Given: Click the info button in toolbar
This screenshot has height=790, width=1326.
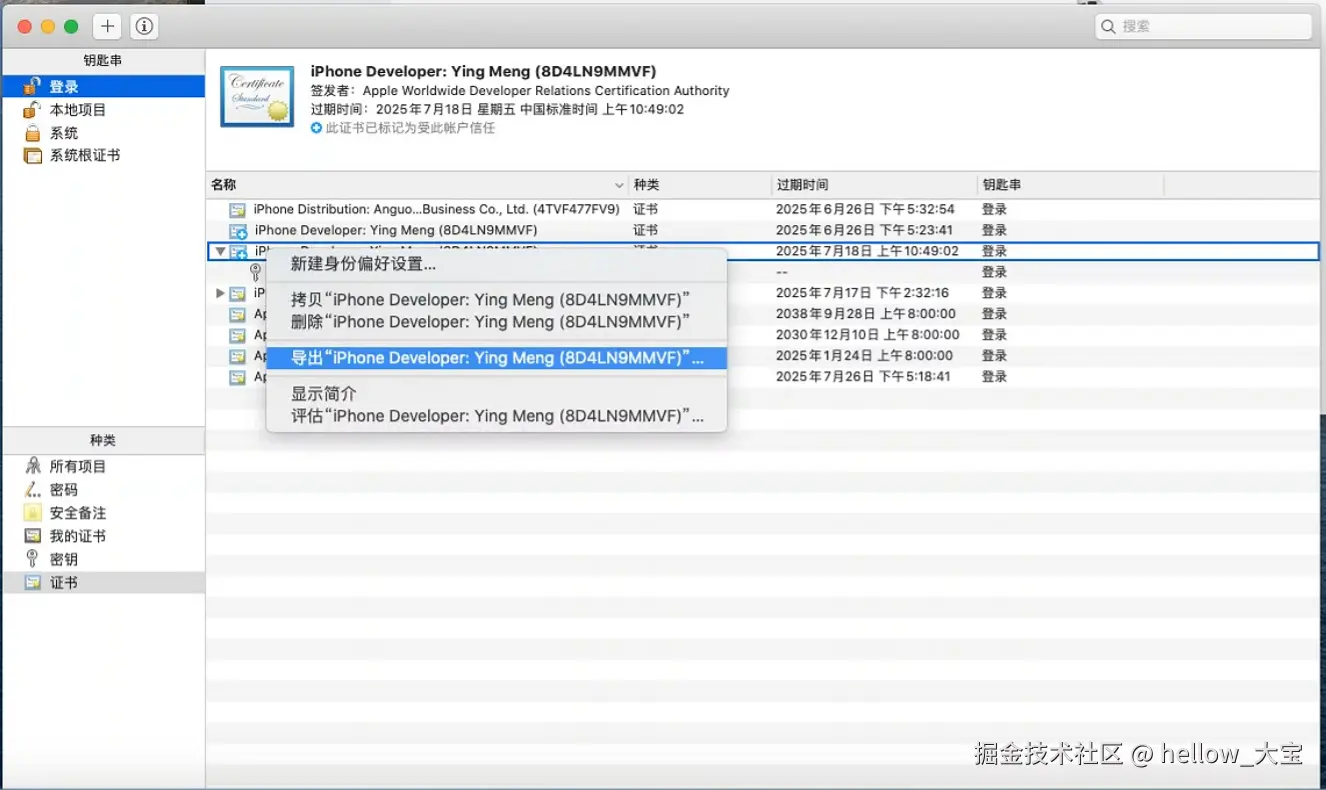Looking at the screenshot, I should [x=144, y=26].
